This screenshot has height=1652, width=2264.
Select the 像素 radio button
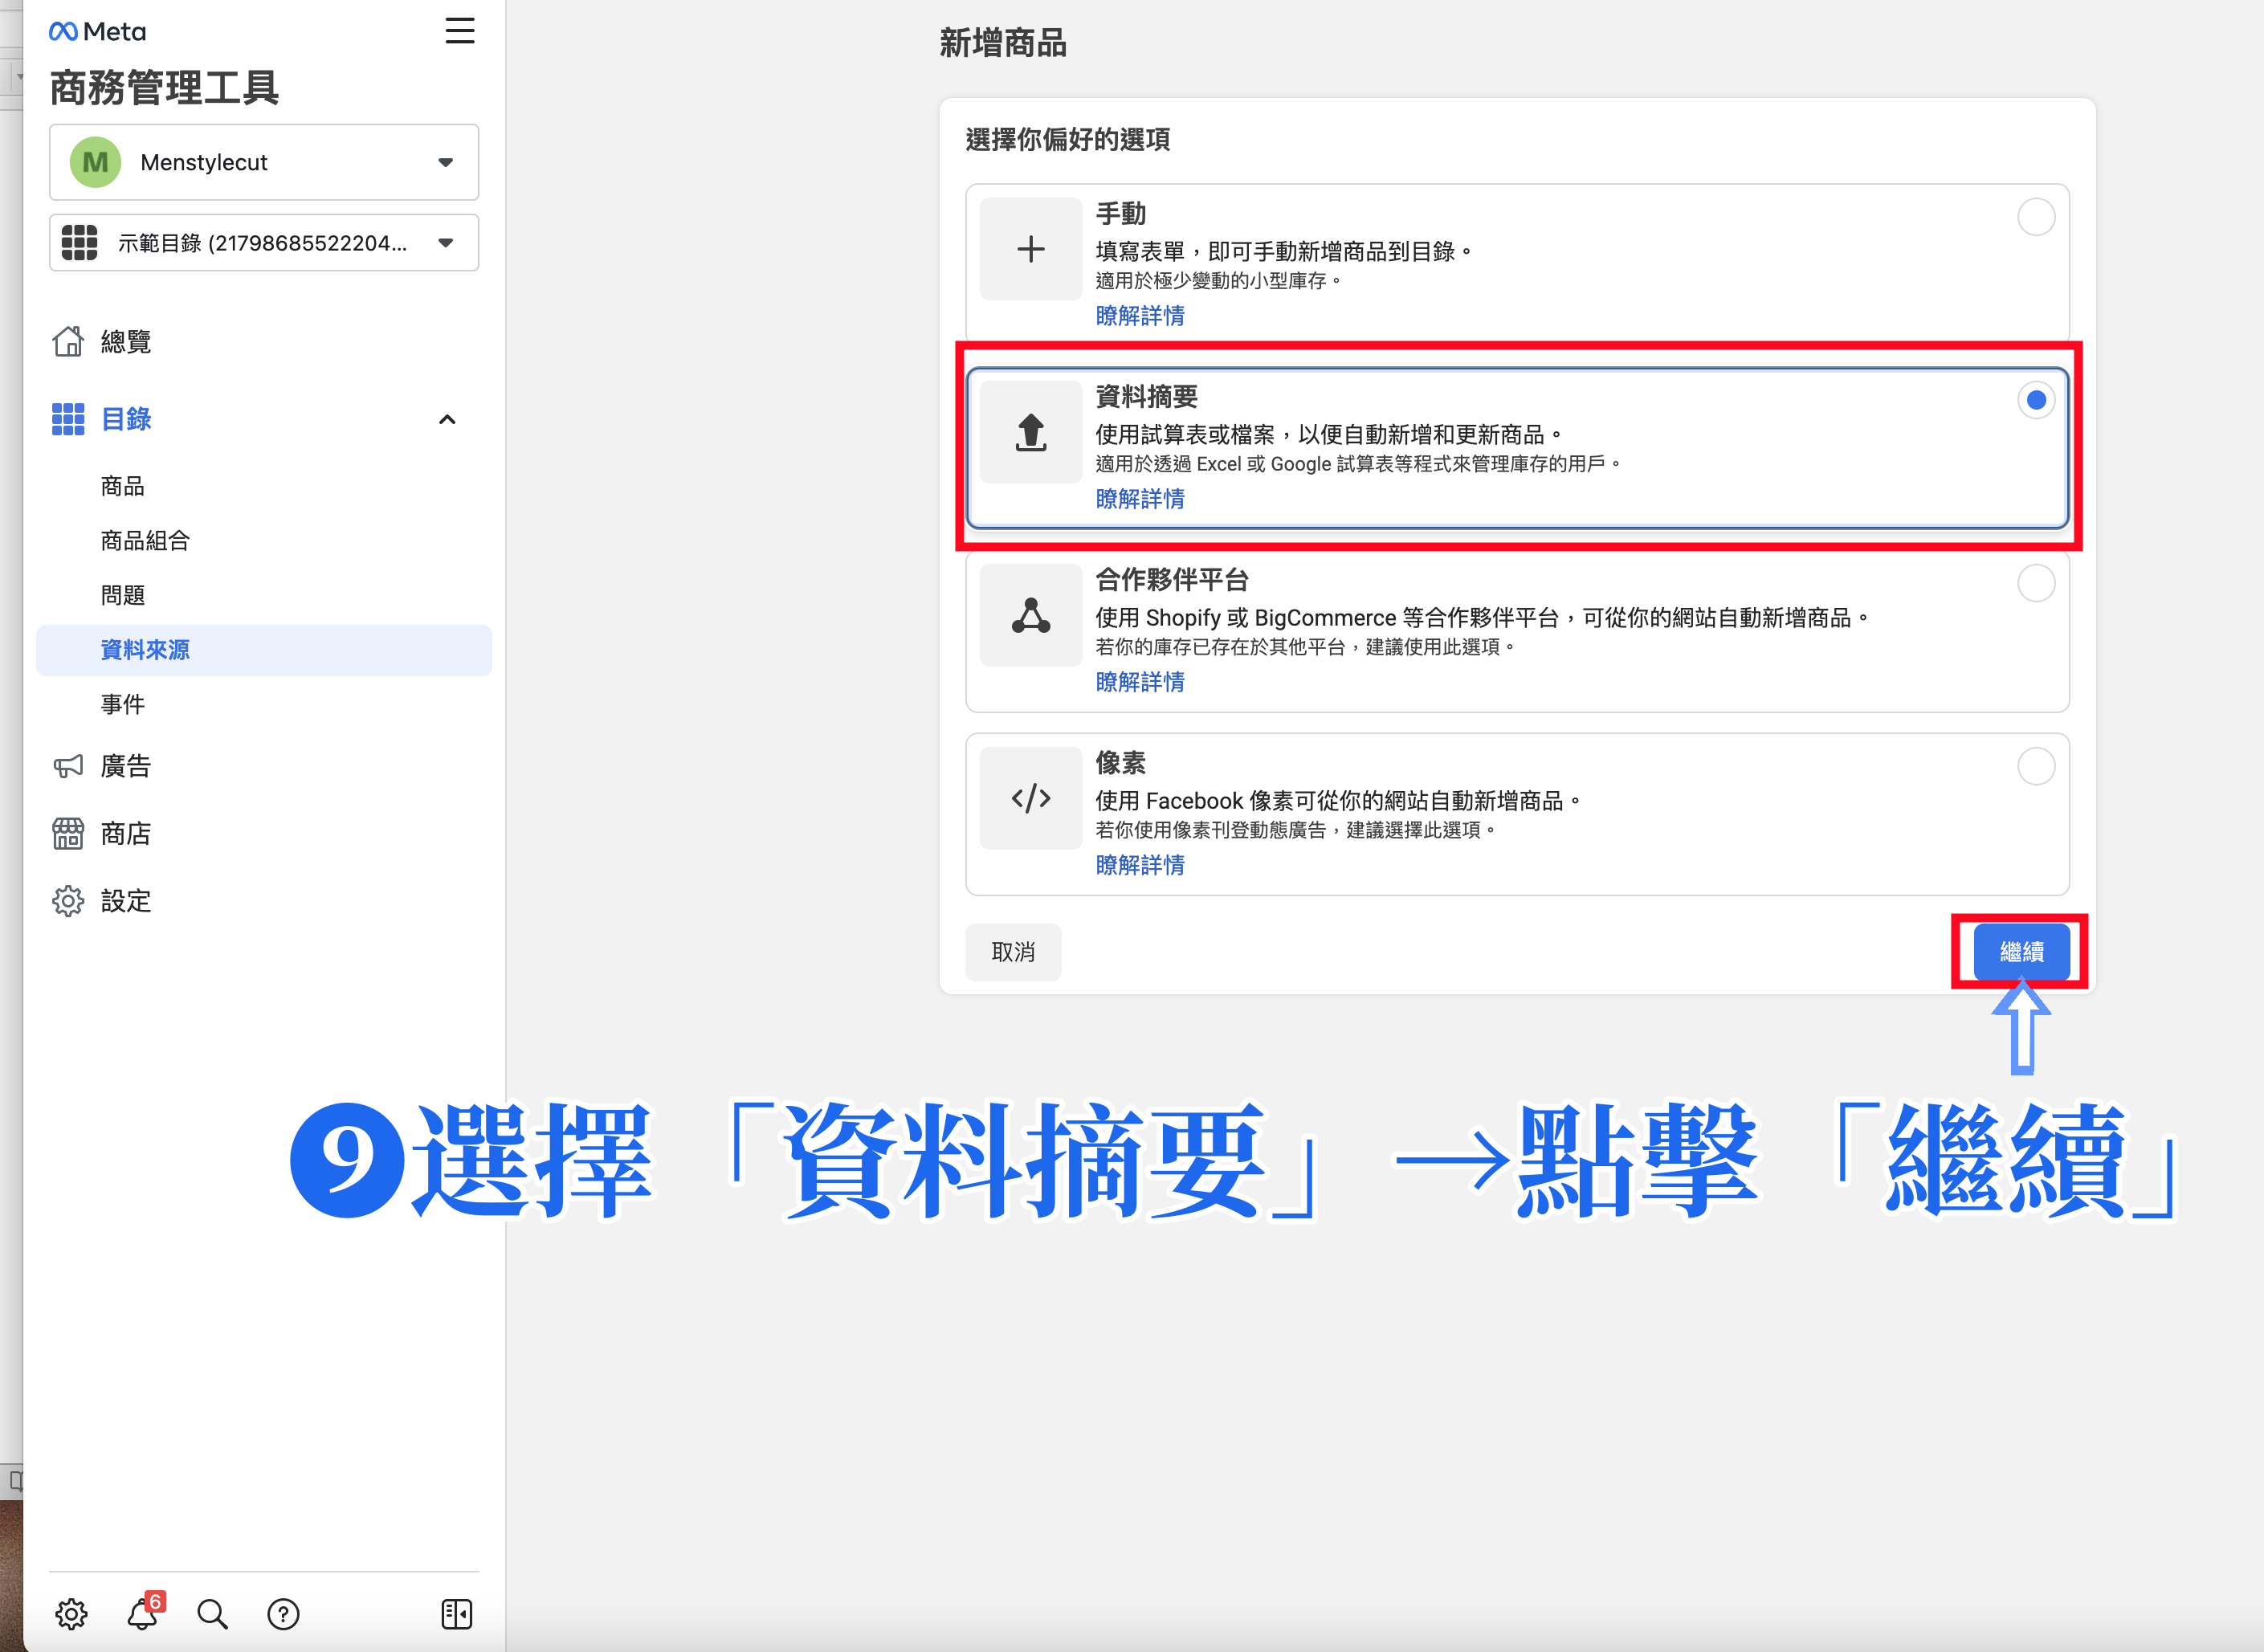2036,766
